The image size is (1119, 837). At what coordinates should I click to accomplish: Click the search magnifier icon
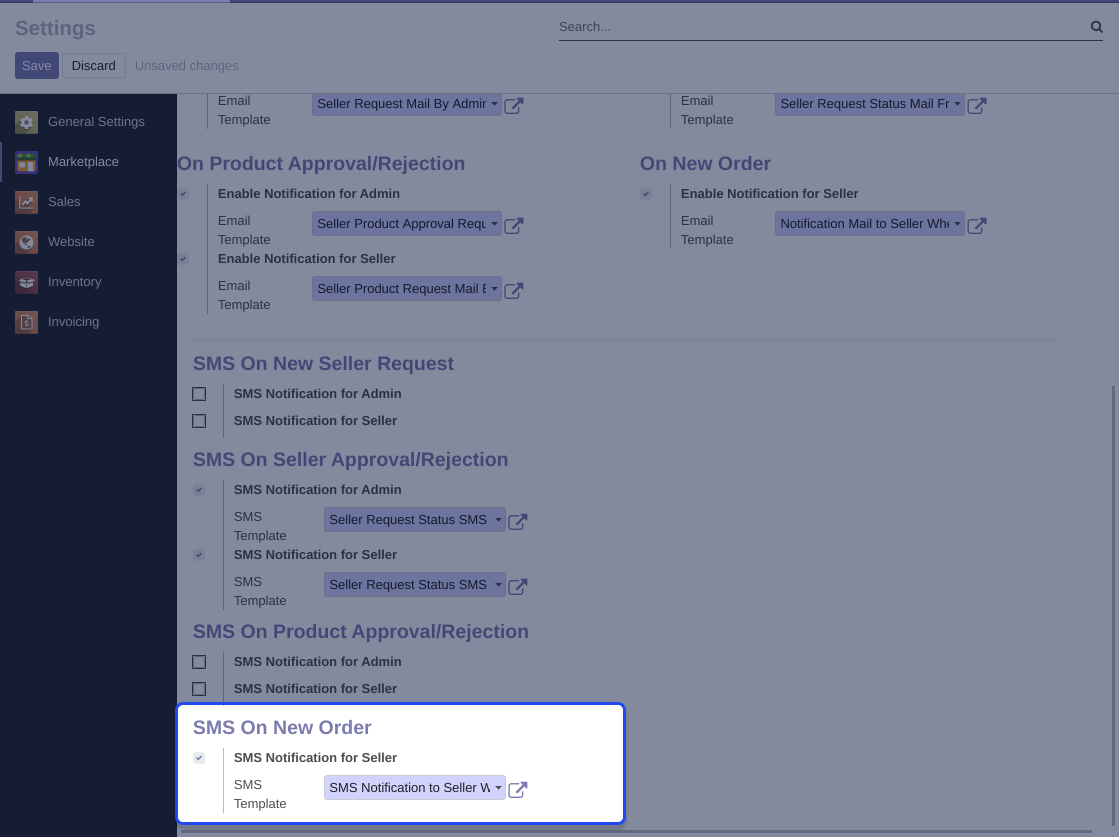[x=1096, y=27]
